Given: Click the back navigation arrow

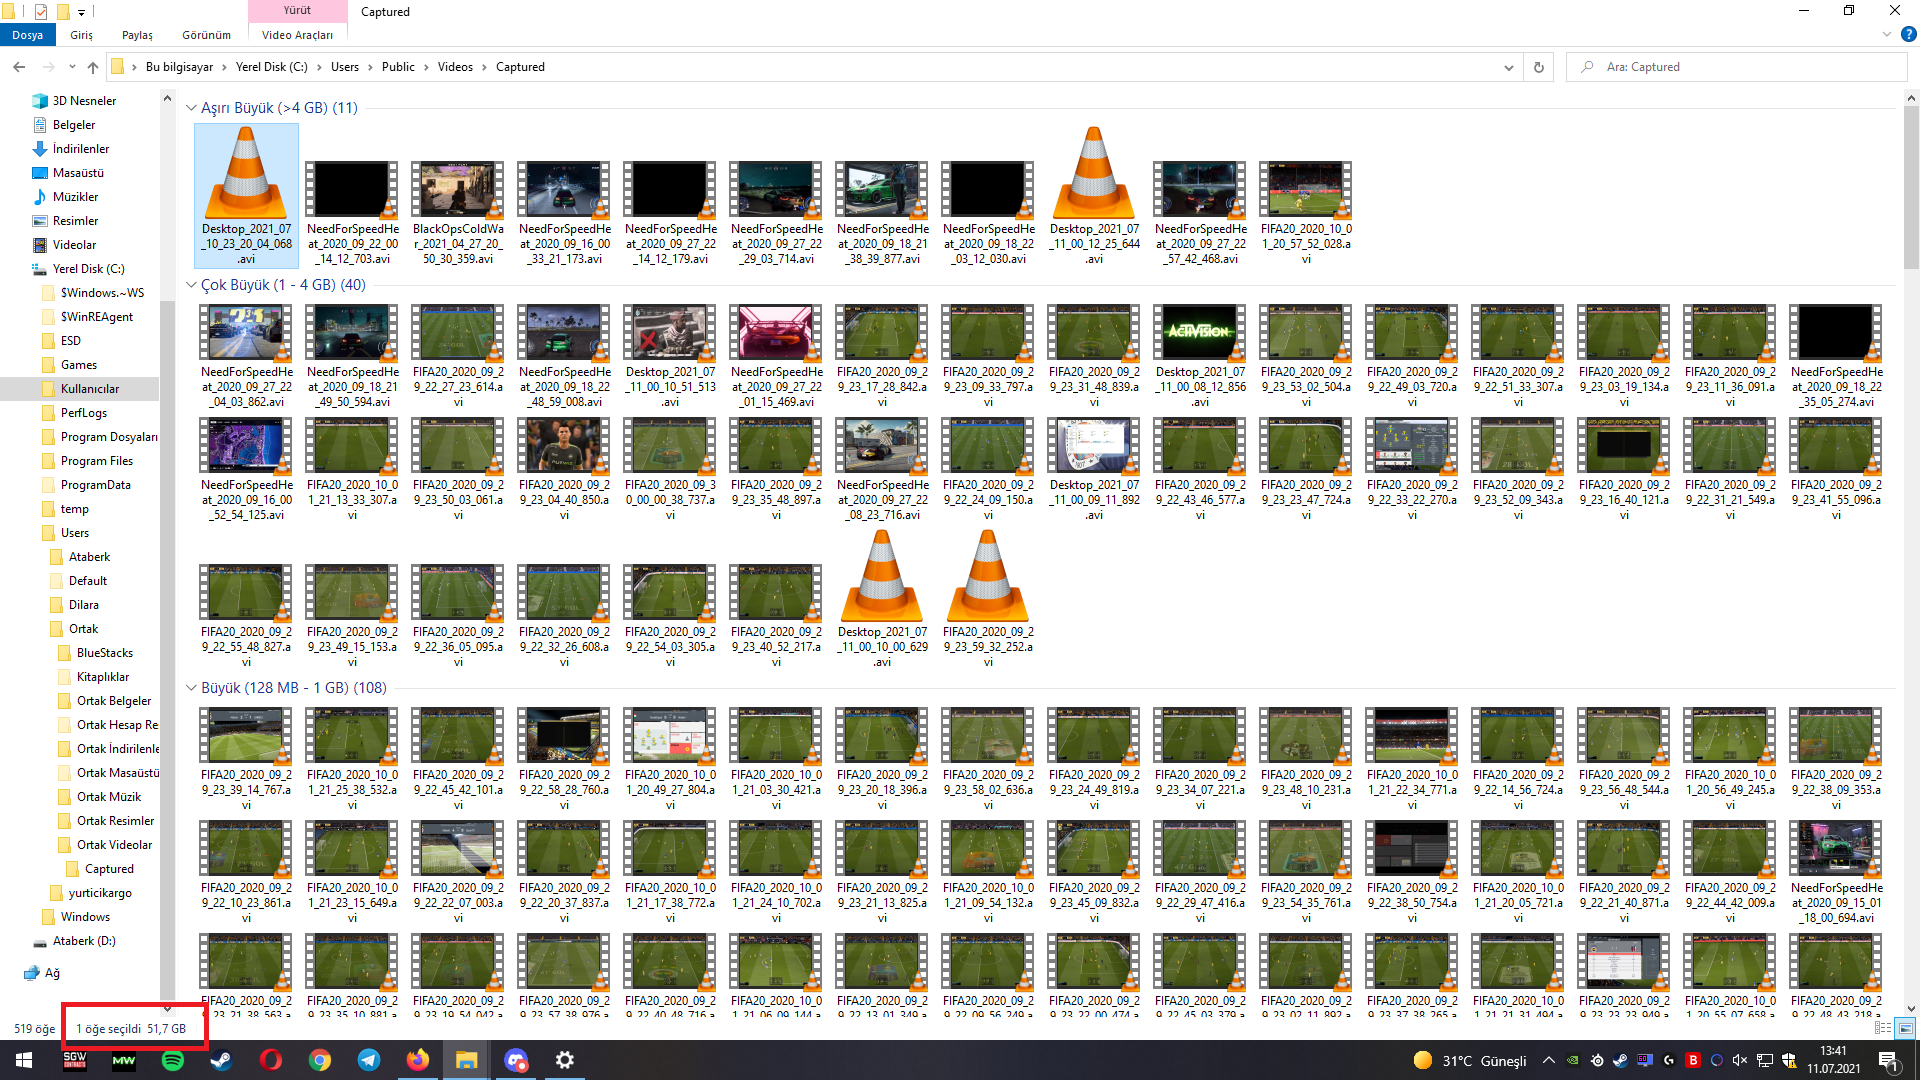Looking at the screenshot, I should 19,67.
